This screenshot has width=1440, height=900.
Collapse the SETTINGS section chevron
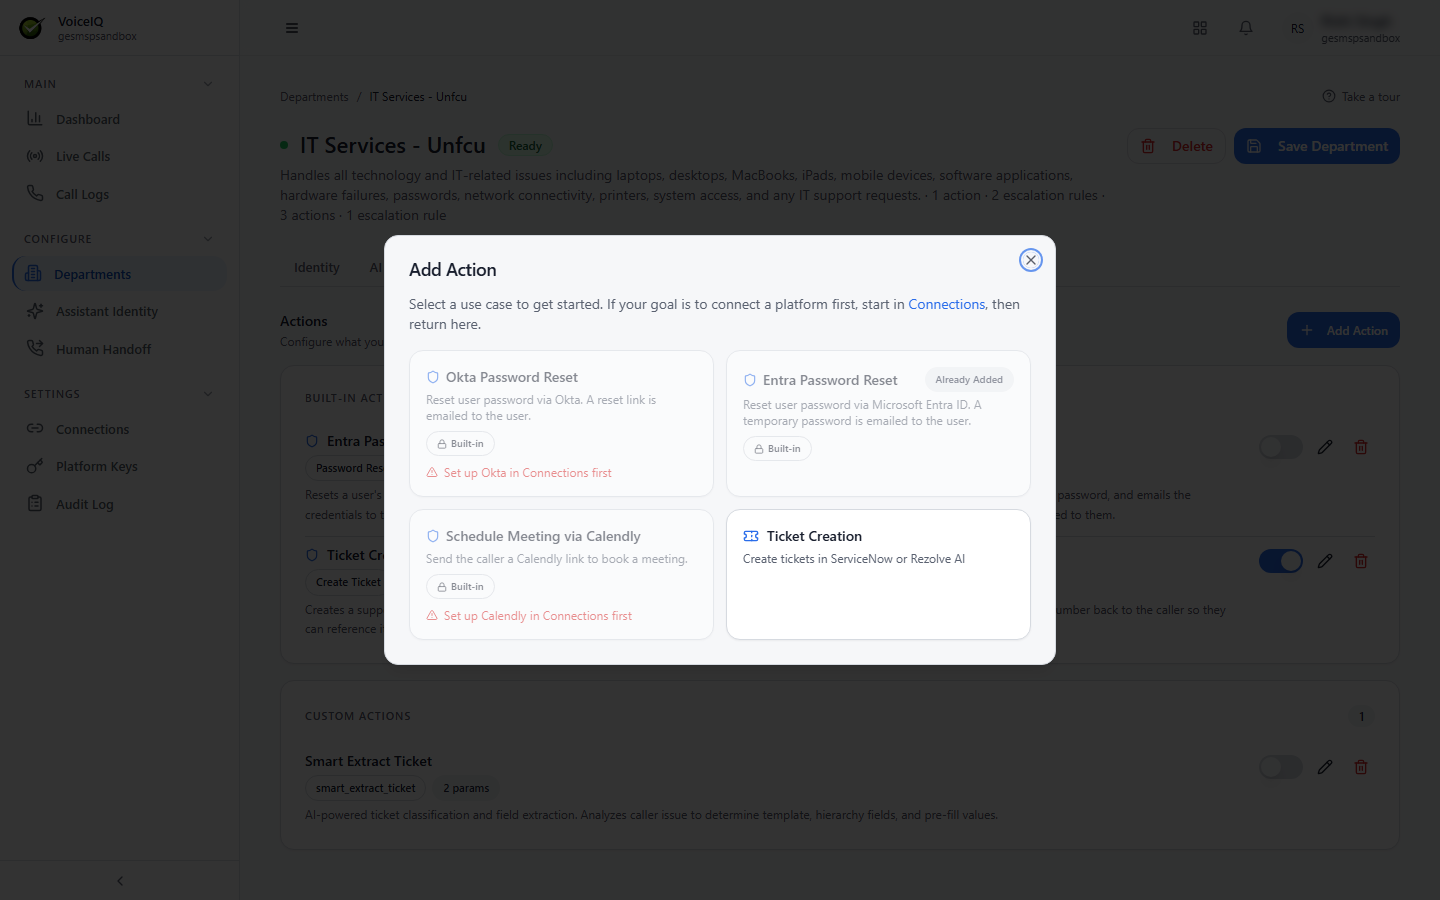pyautogui.click(x=208, y=394)
